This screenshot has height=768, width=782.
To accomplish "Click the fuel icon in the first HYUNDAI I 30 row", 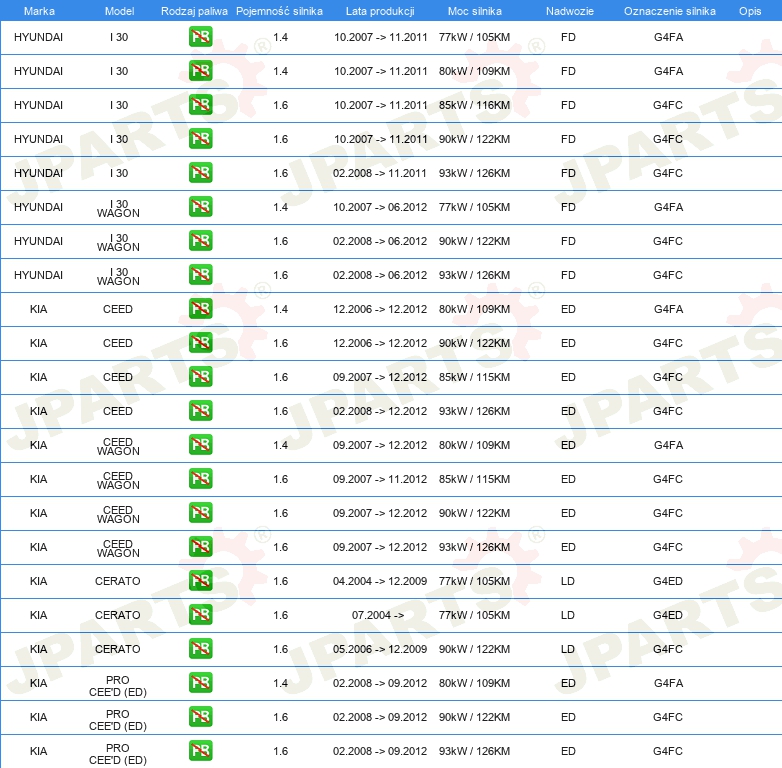I will click(x=200, y=37).
